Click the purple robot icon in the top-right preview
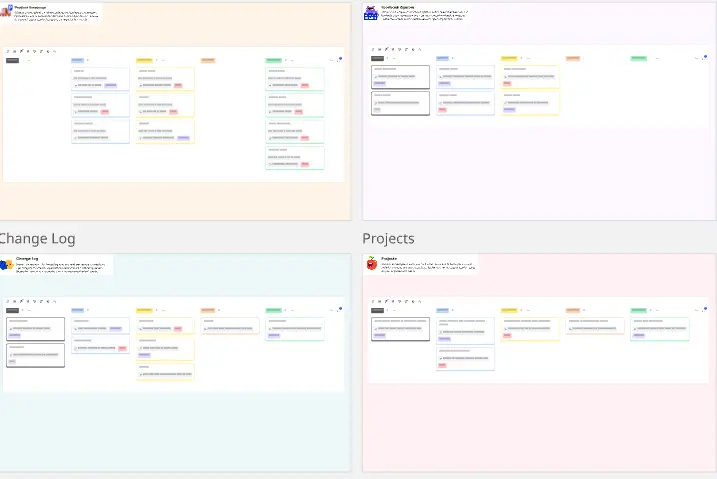Screen dimensions: 717x479 click(371, 13)
